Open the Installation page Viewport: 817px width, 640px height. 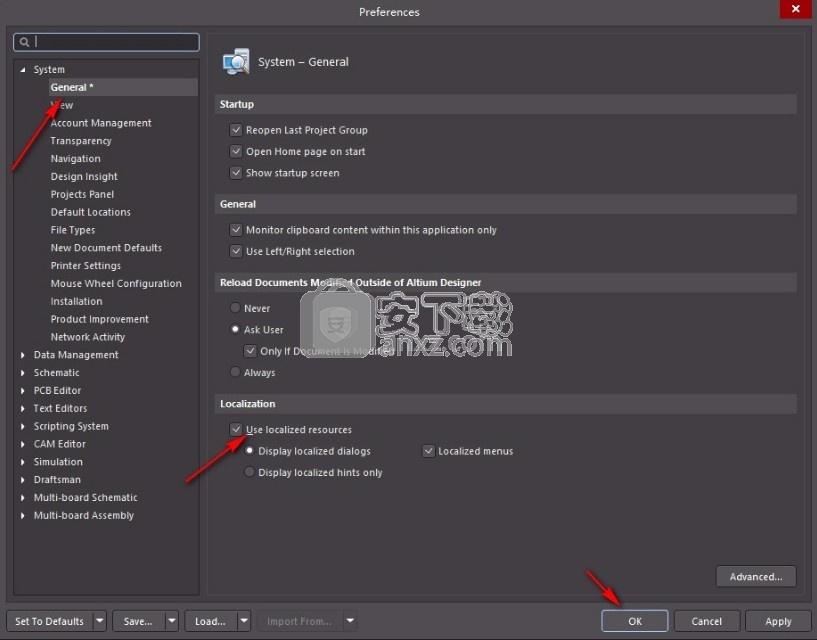coord(77,301)
